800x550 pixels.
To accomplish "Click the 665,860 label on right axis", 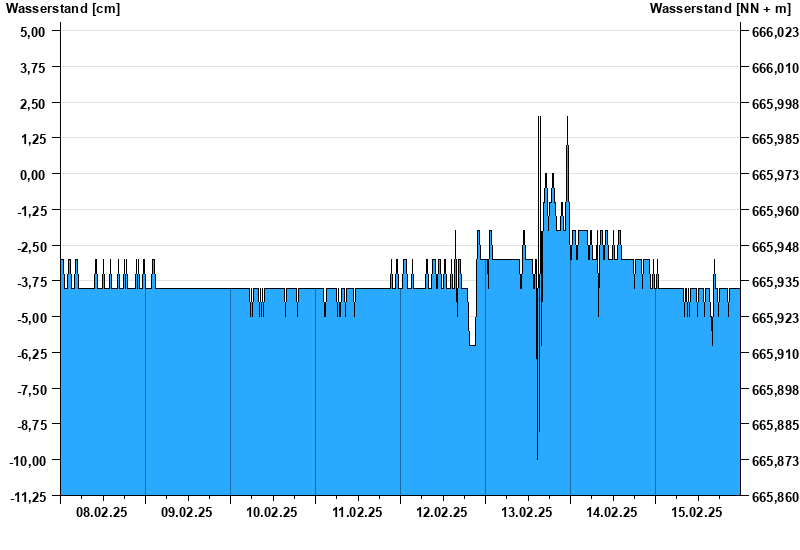I will pyautogui.click(x=776, y=497).
